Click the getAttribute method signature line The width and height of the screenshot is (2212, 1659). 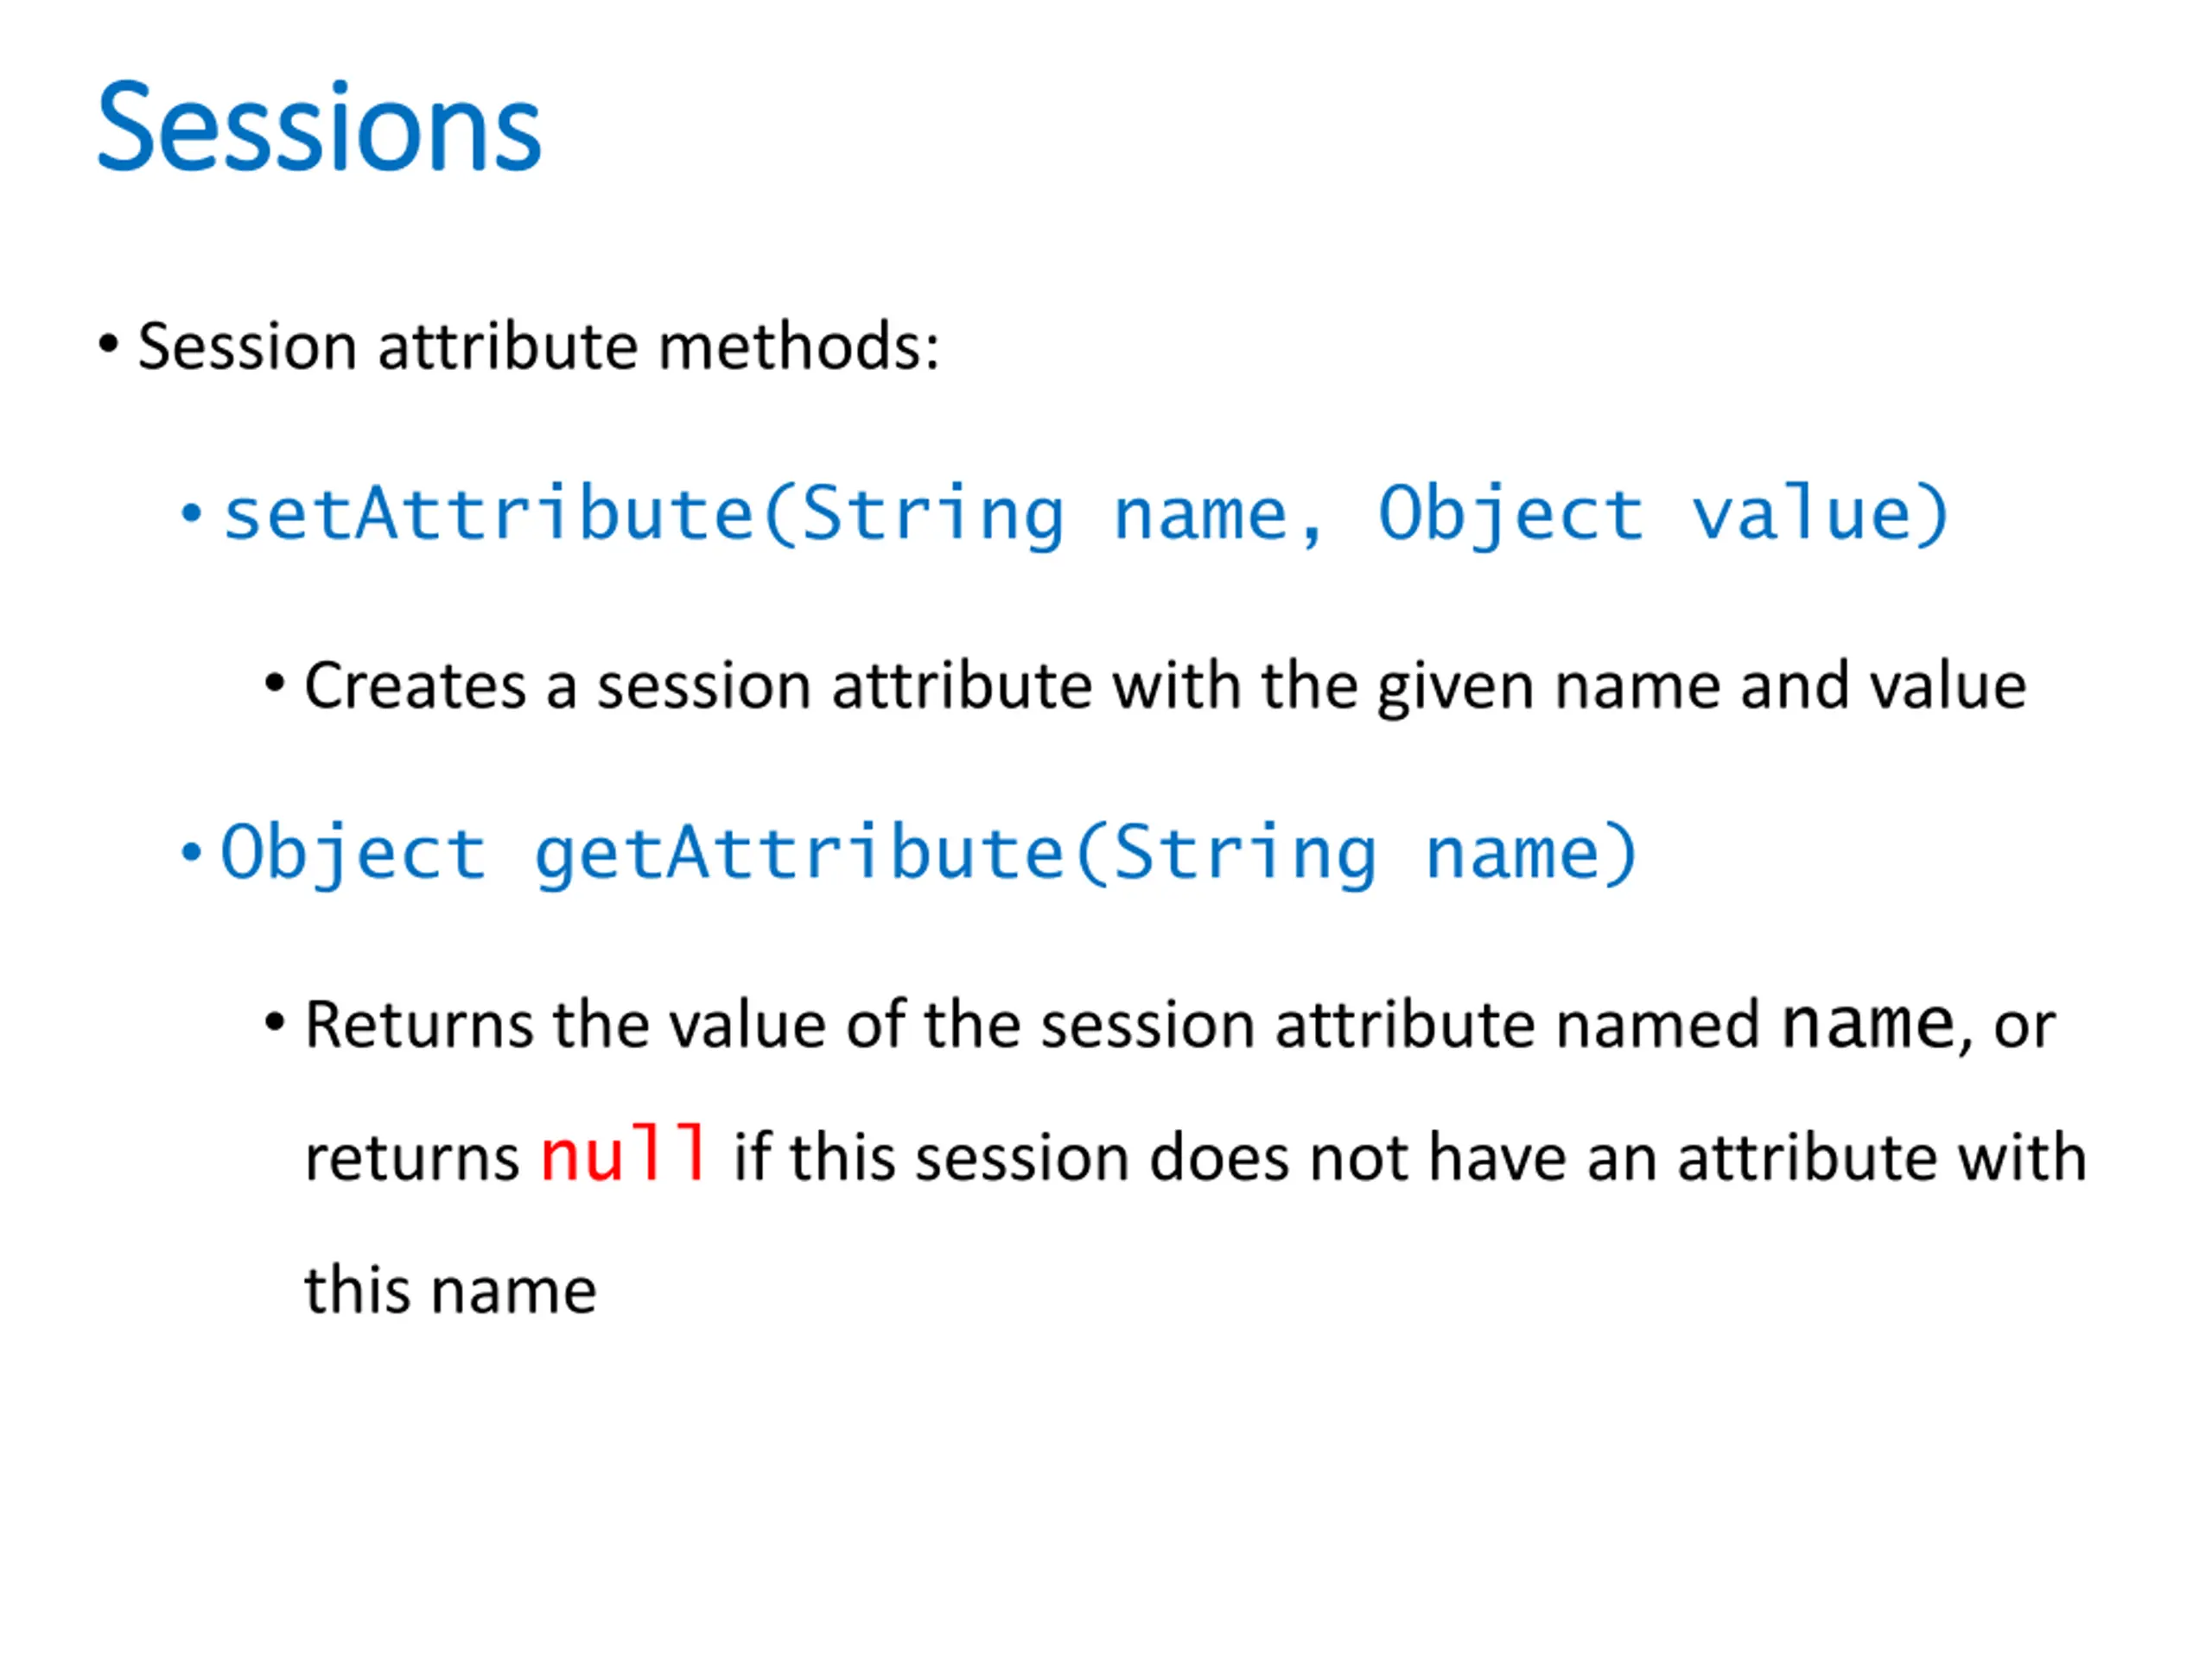[928, 855]
